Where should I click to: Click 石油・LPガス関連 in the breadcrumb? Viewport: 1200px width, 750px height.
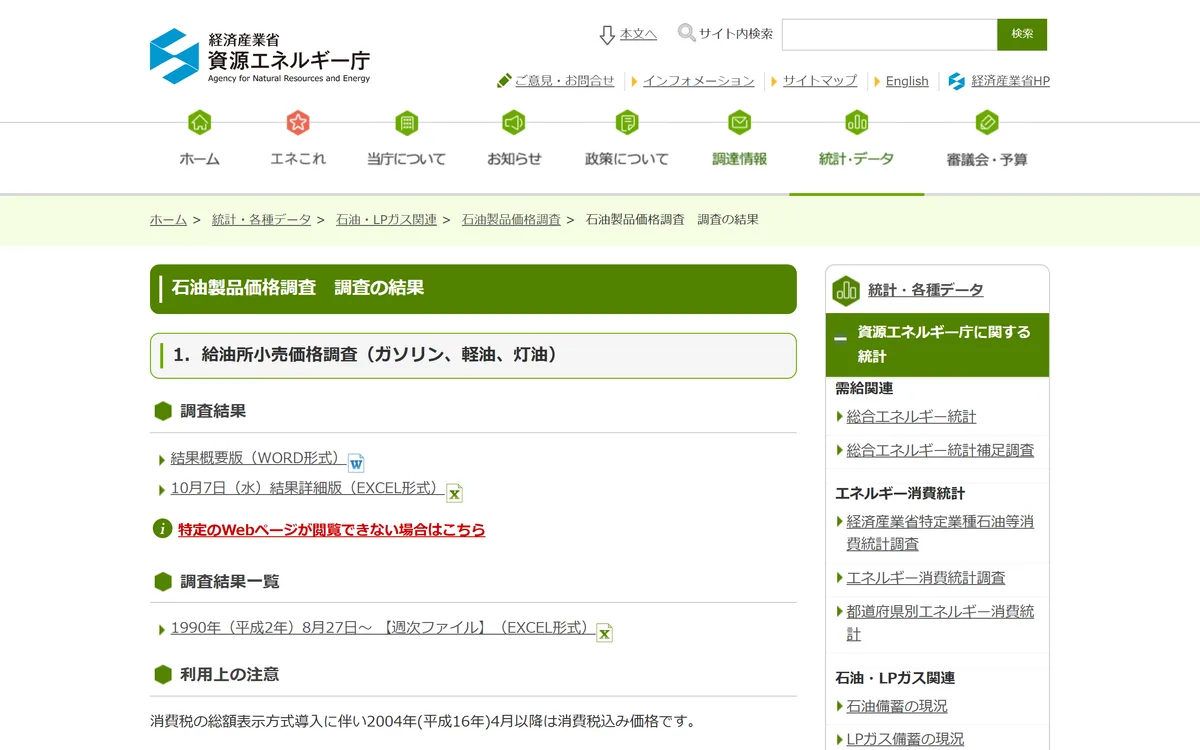click(x=386, y=219)
